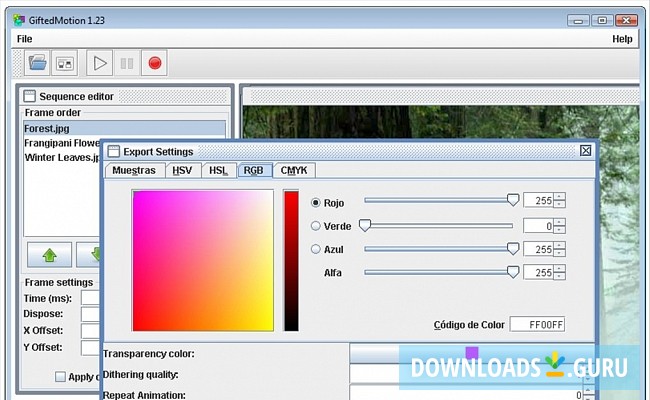650x400 pixels.
Task: Open files with the folder toolbar icon
Action: point(38,63)
